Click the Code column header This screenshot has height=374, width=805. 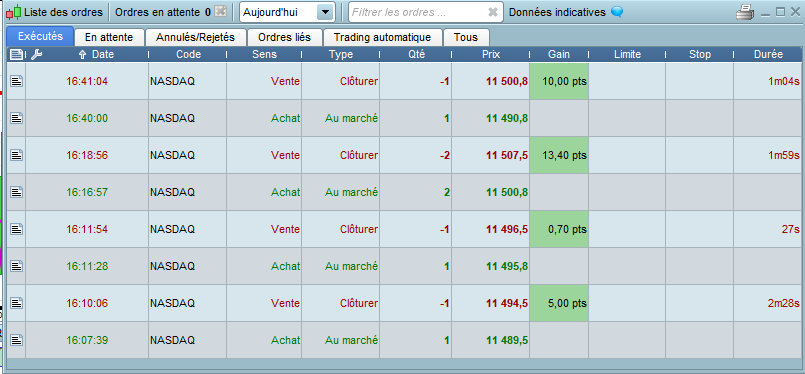coord(188,54)
